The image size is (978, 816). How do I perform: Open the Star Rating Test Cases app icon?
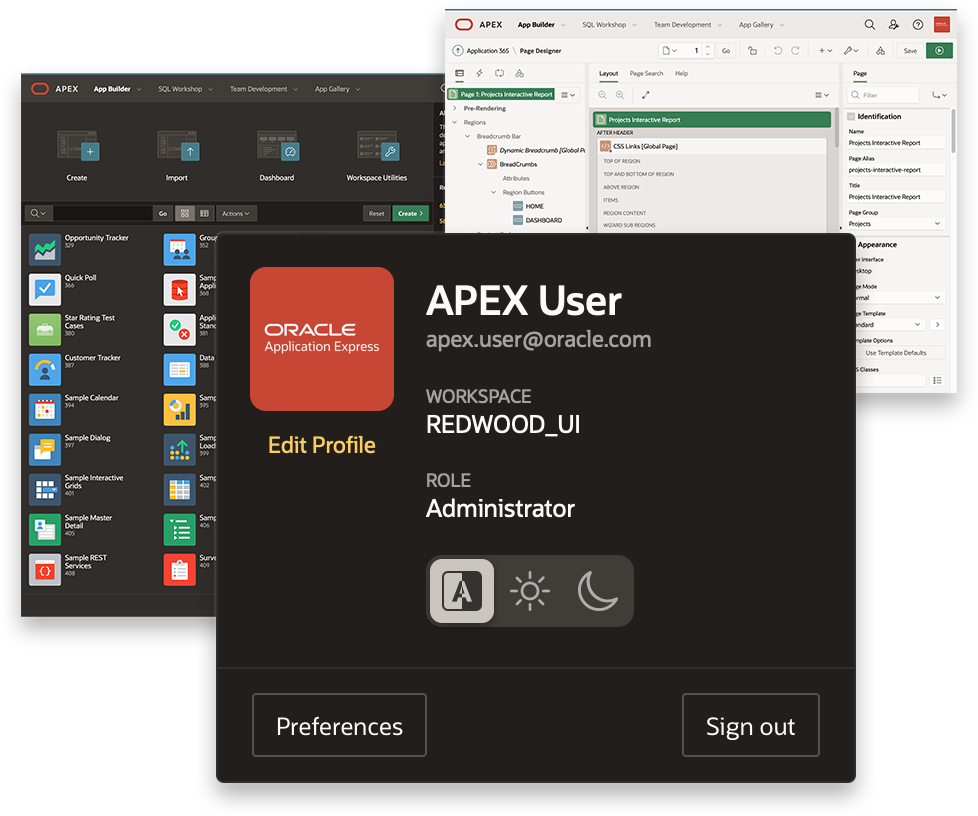45,329
